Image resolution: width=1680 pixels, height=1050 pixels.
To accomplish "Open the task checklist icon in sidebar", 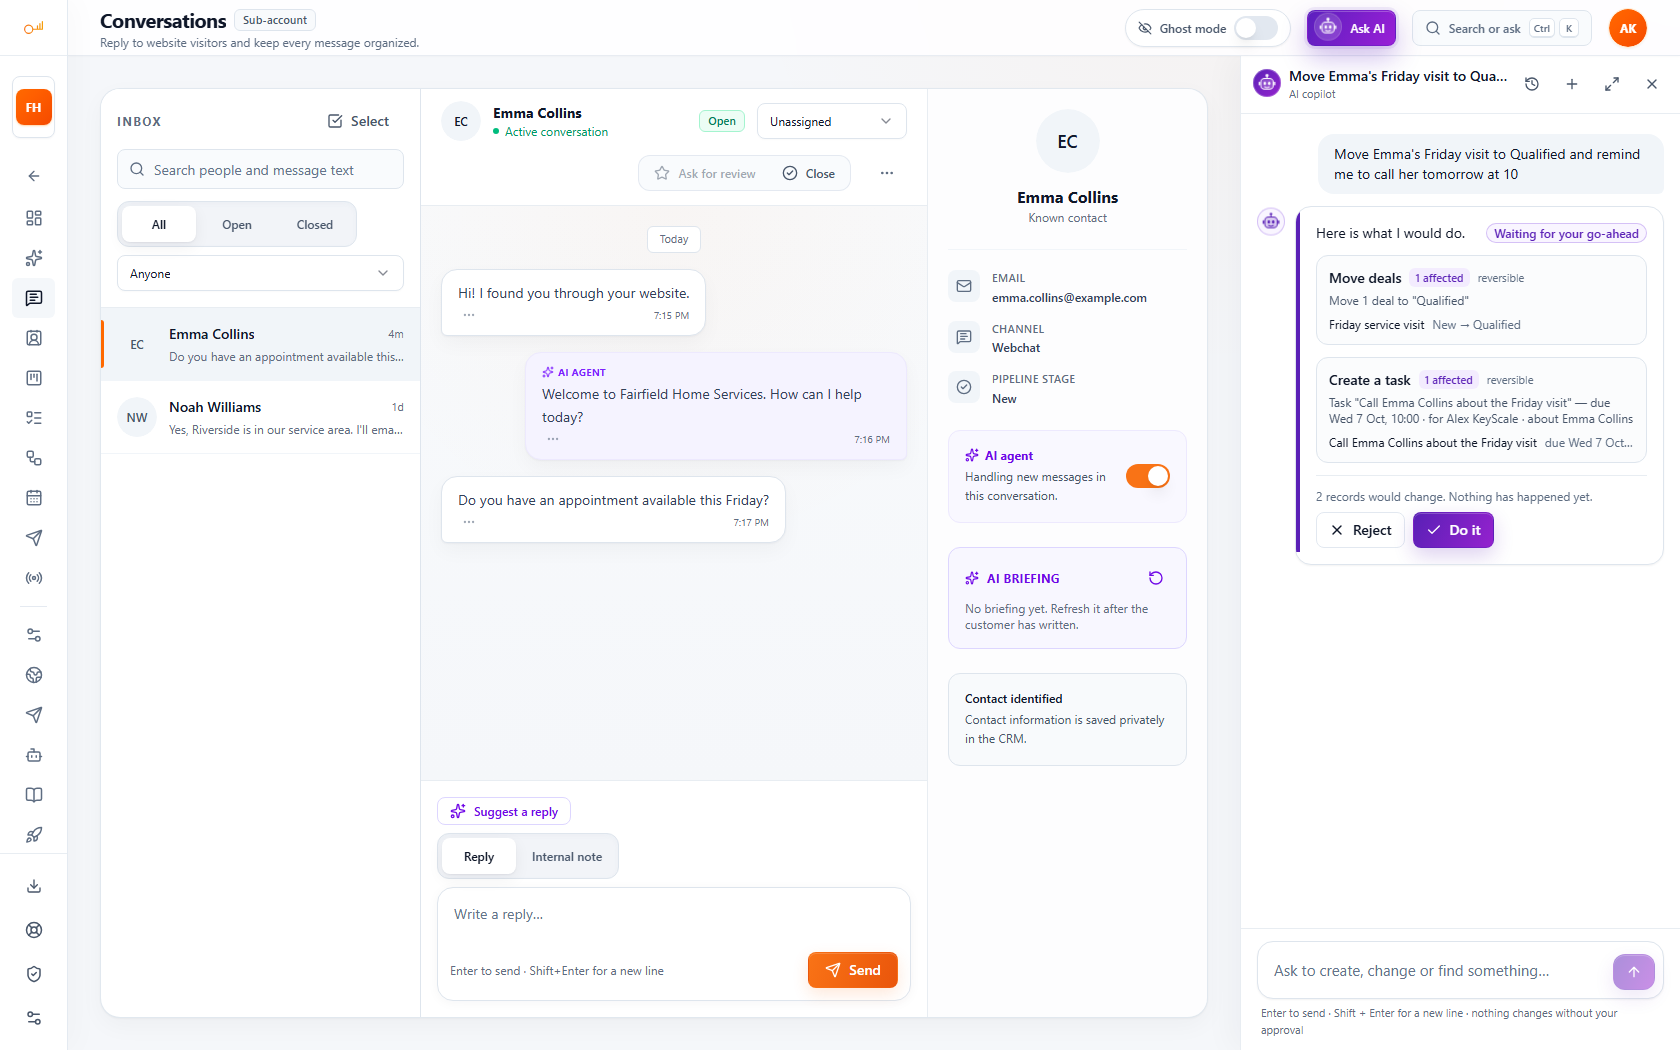I will pos(34,418).
